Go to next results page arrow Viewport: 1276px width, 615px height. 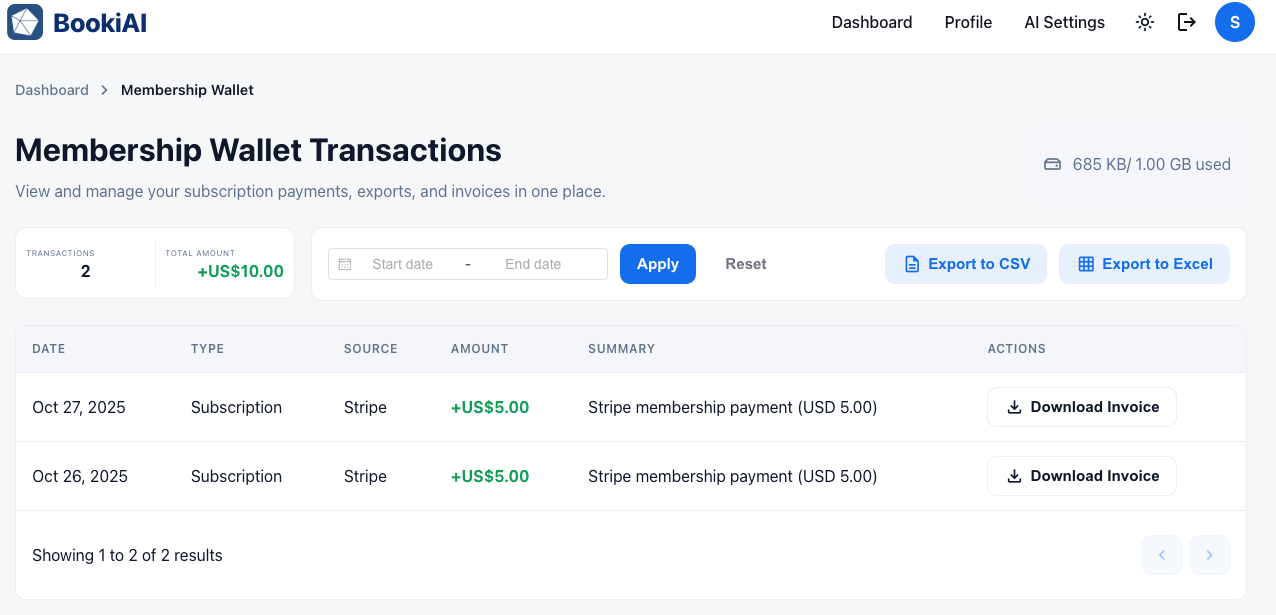click(1210, 555)
